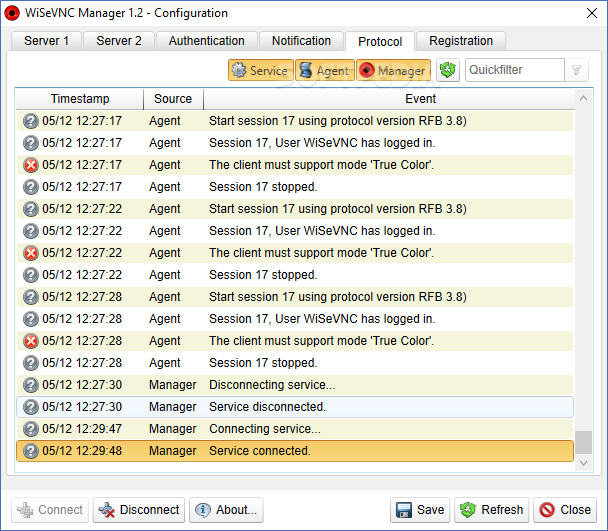
Task: Click the error icon at 12:27:28
Action: pyautogui.click(x=31, y=341)
